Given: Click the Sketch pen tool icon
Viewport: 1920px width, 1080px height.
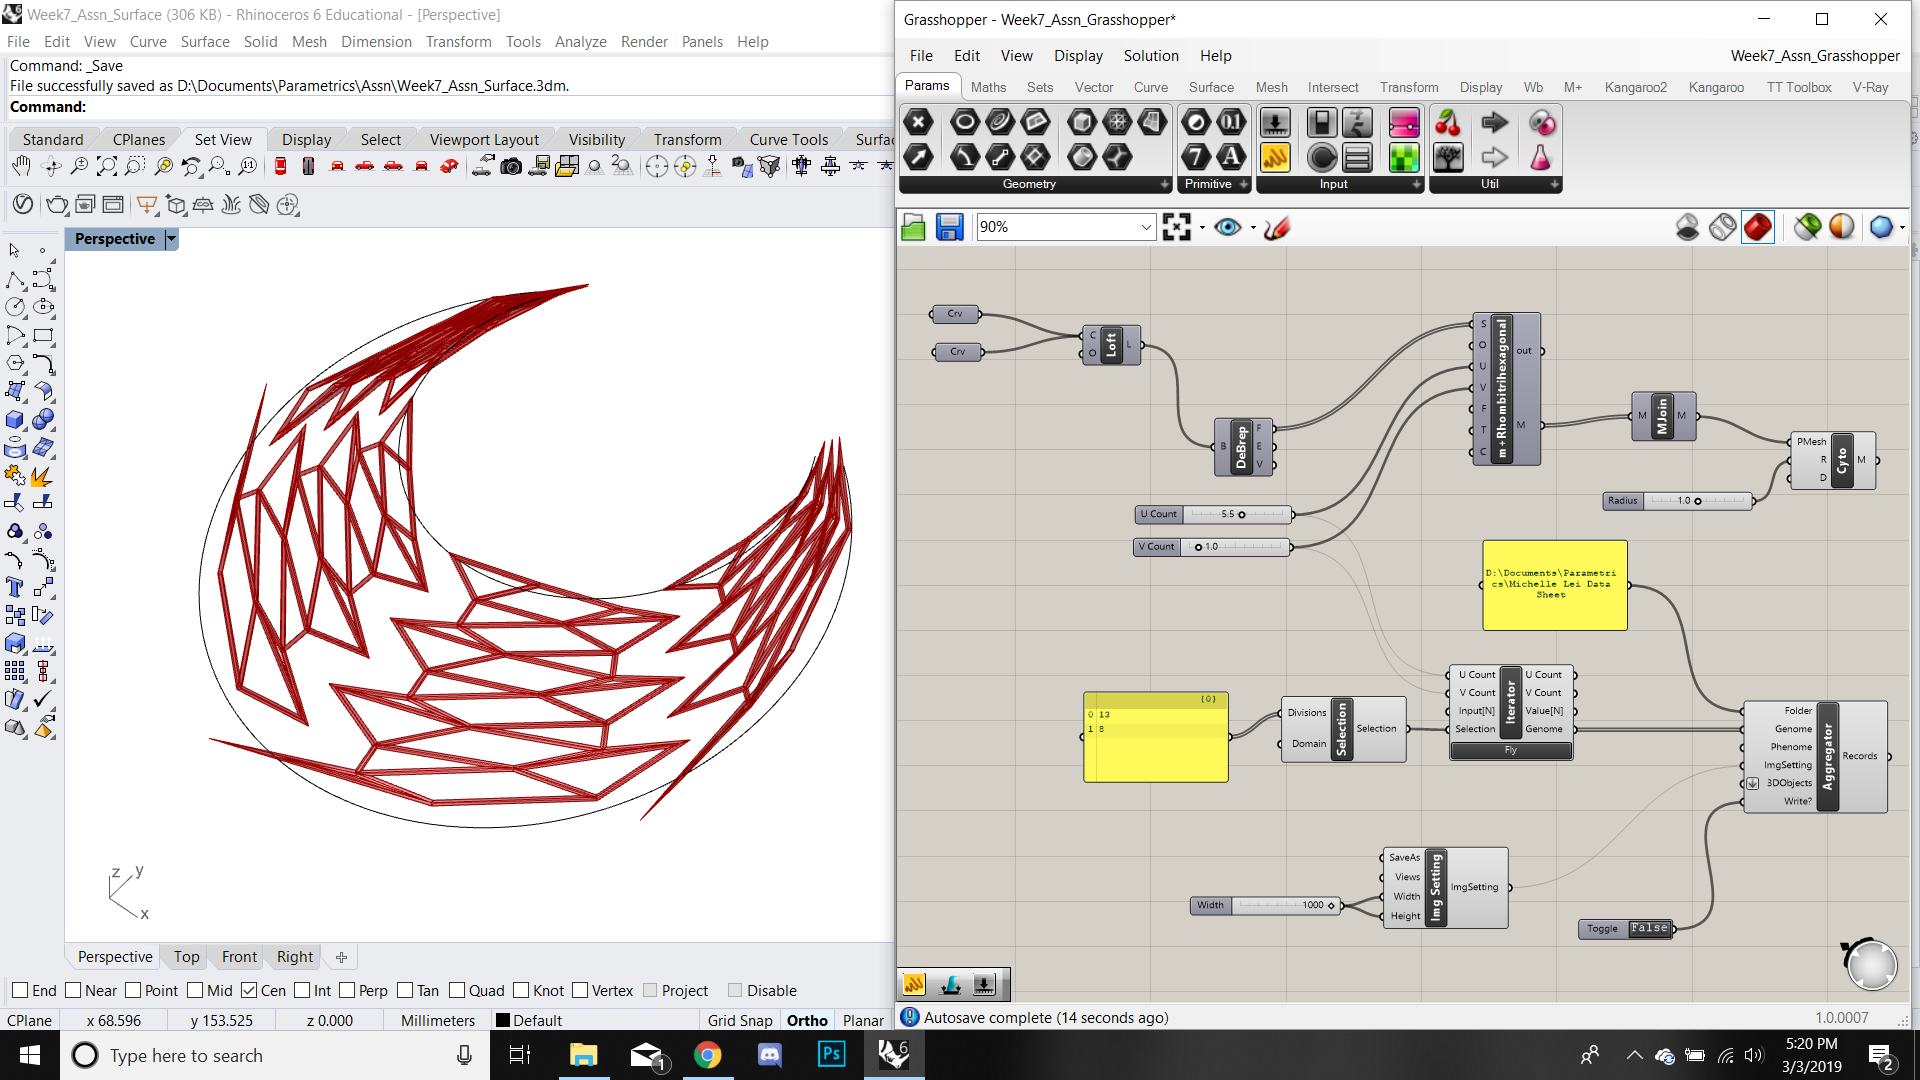Looking at the screenshot, I should click(1277, 228).
